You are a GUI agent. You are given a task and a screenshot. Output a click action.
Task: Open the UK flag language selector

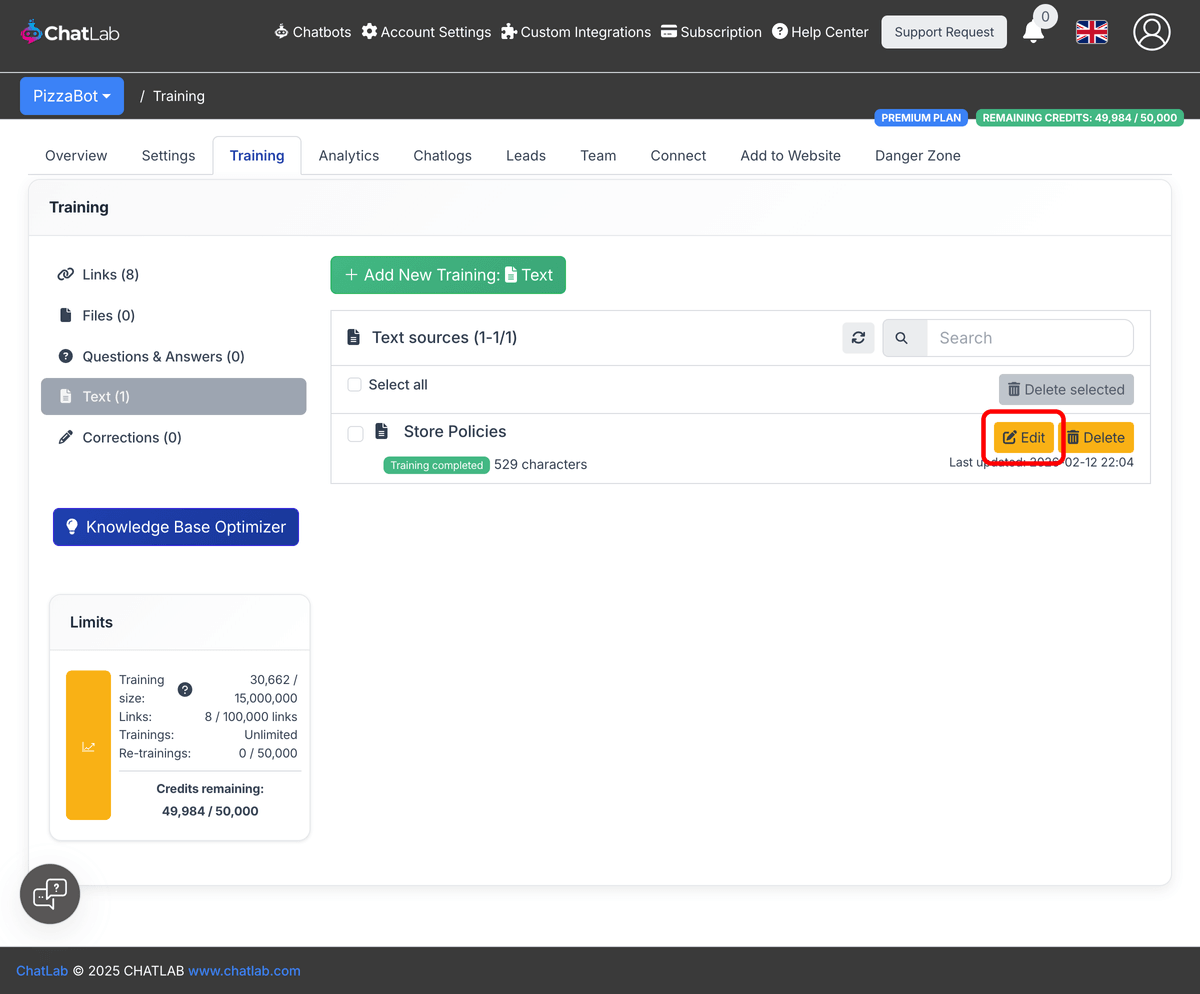click(x=1092, y=32)
